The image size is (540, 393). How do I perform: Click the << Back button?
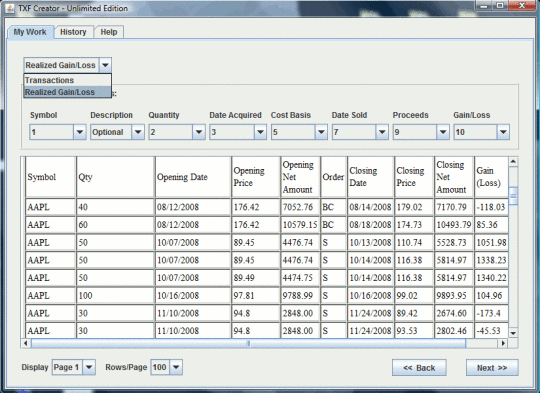(419, 368)
